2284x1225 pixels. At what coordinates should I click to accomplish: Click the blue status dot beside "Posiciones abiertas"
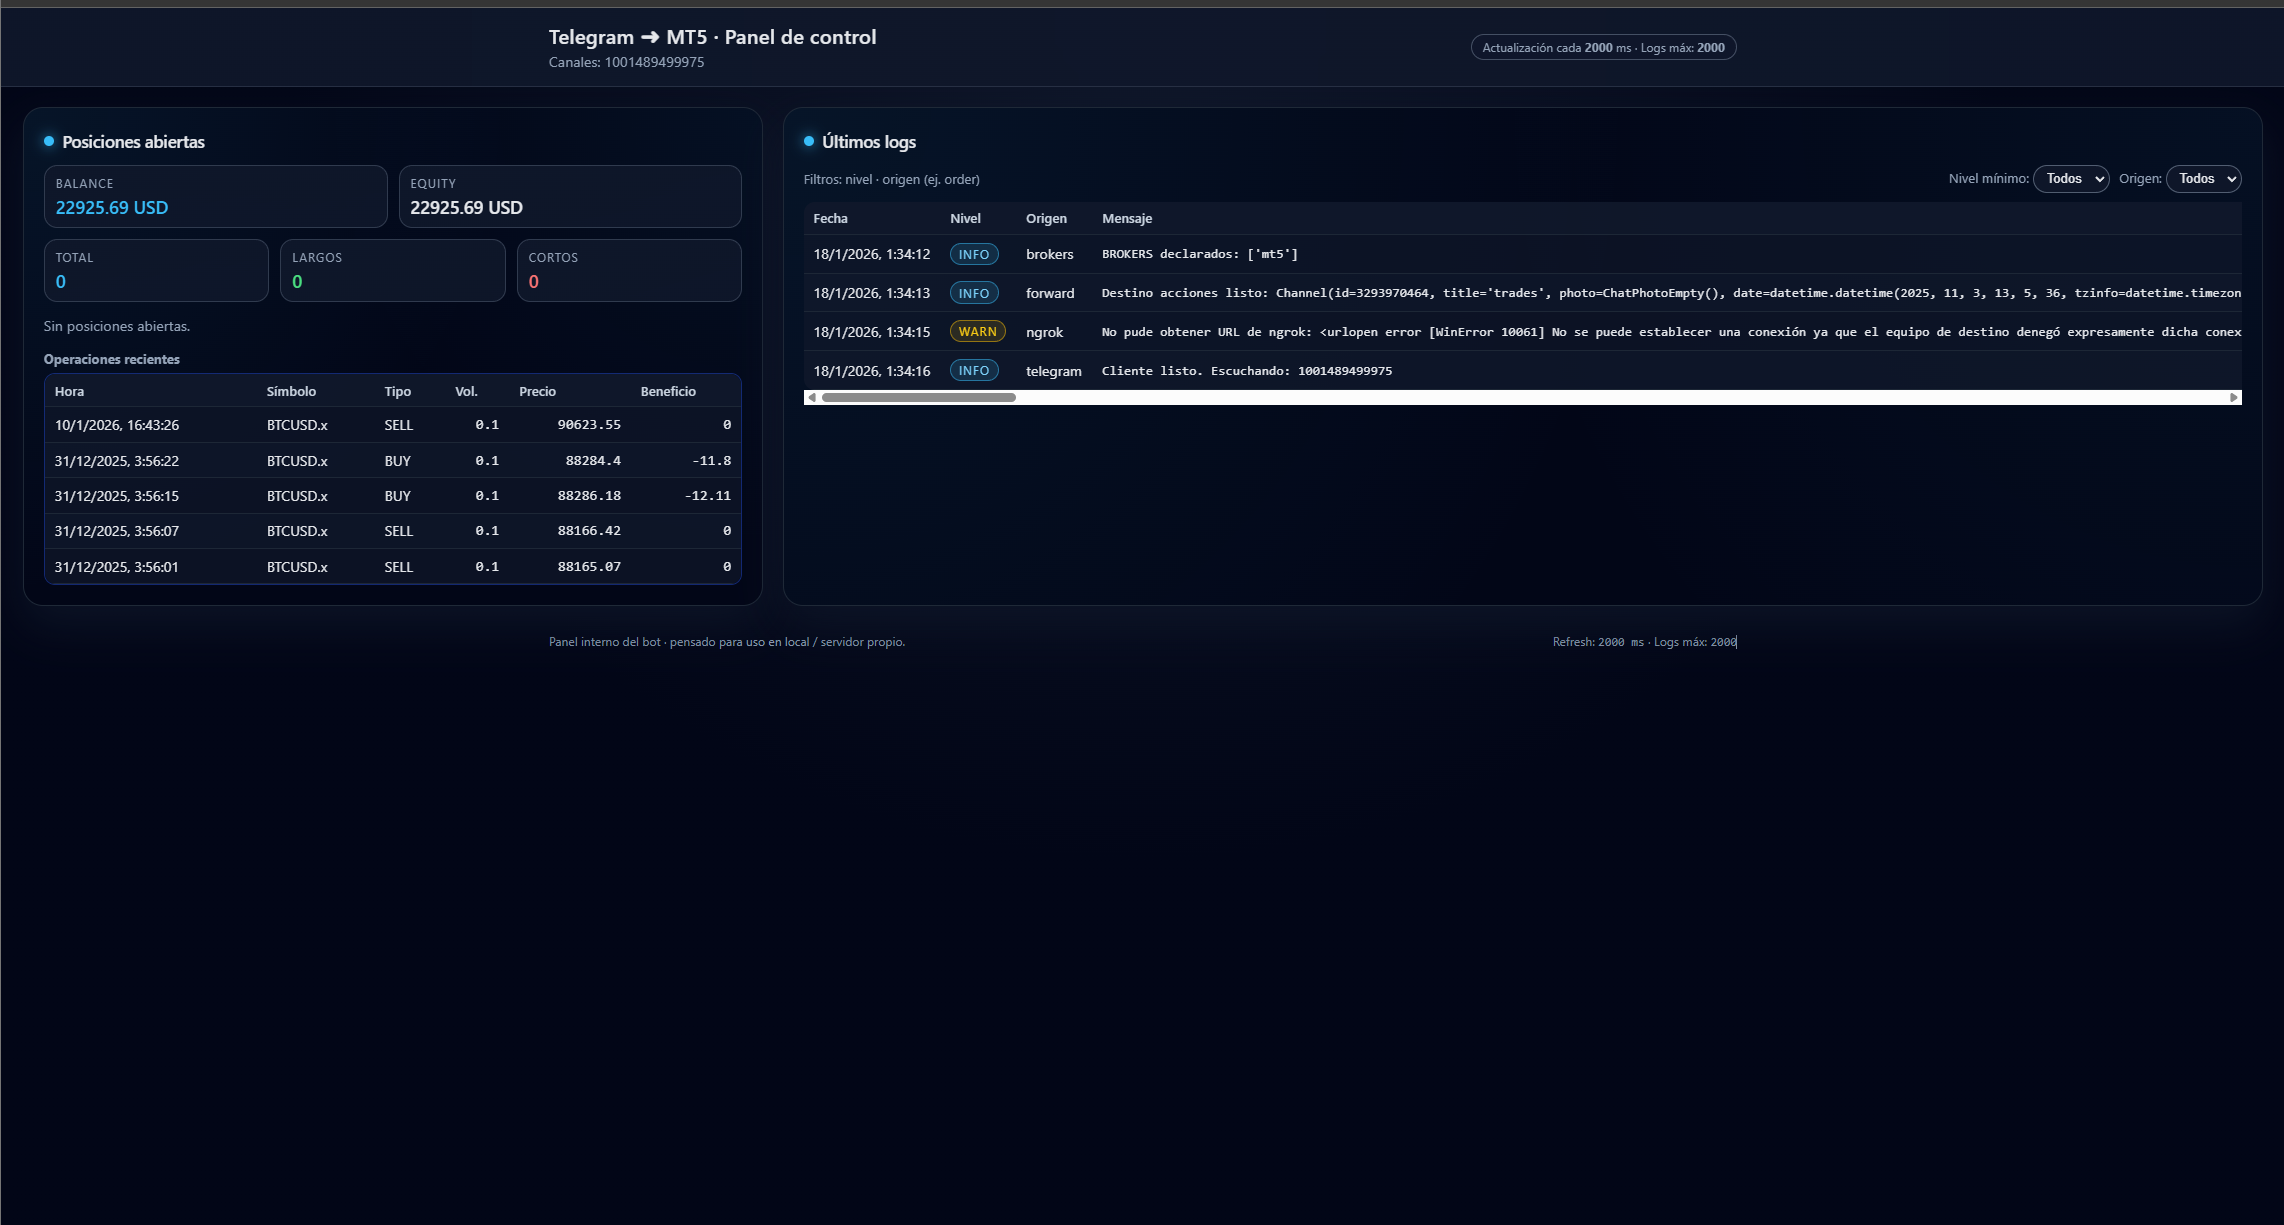(x=47, y=142)
